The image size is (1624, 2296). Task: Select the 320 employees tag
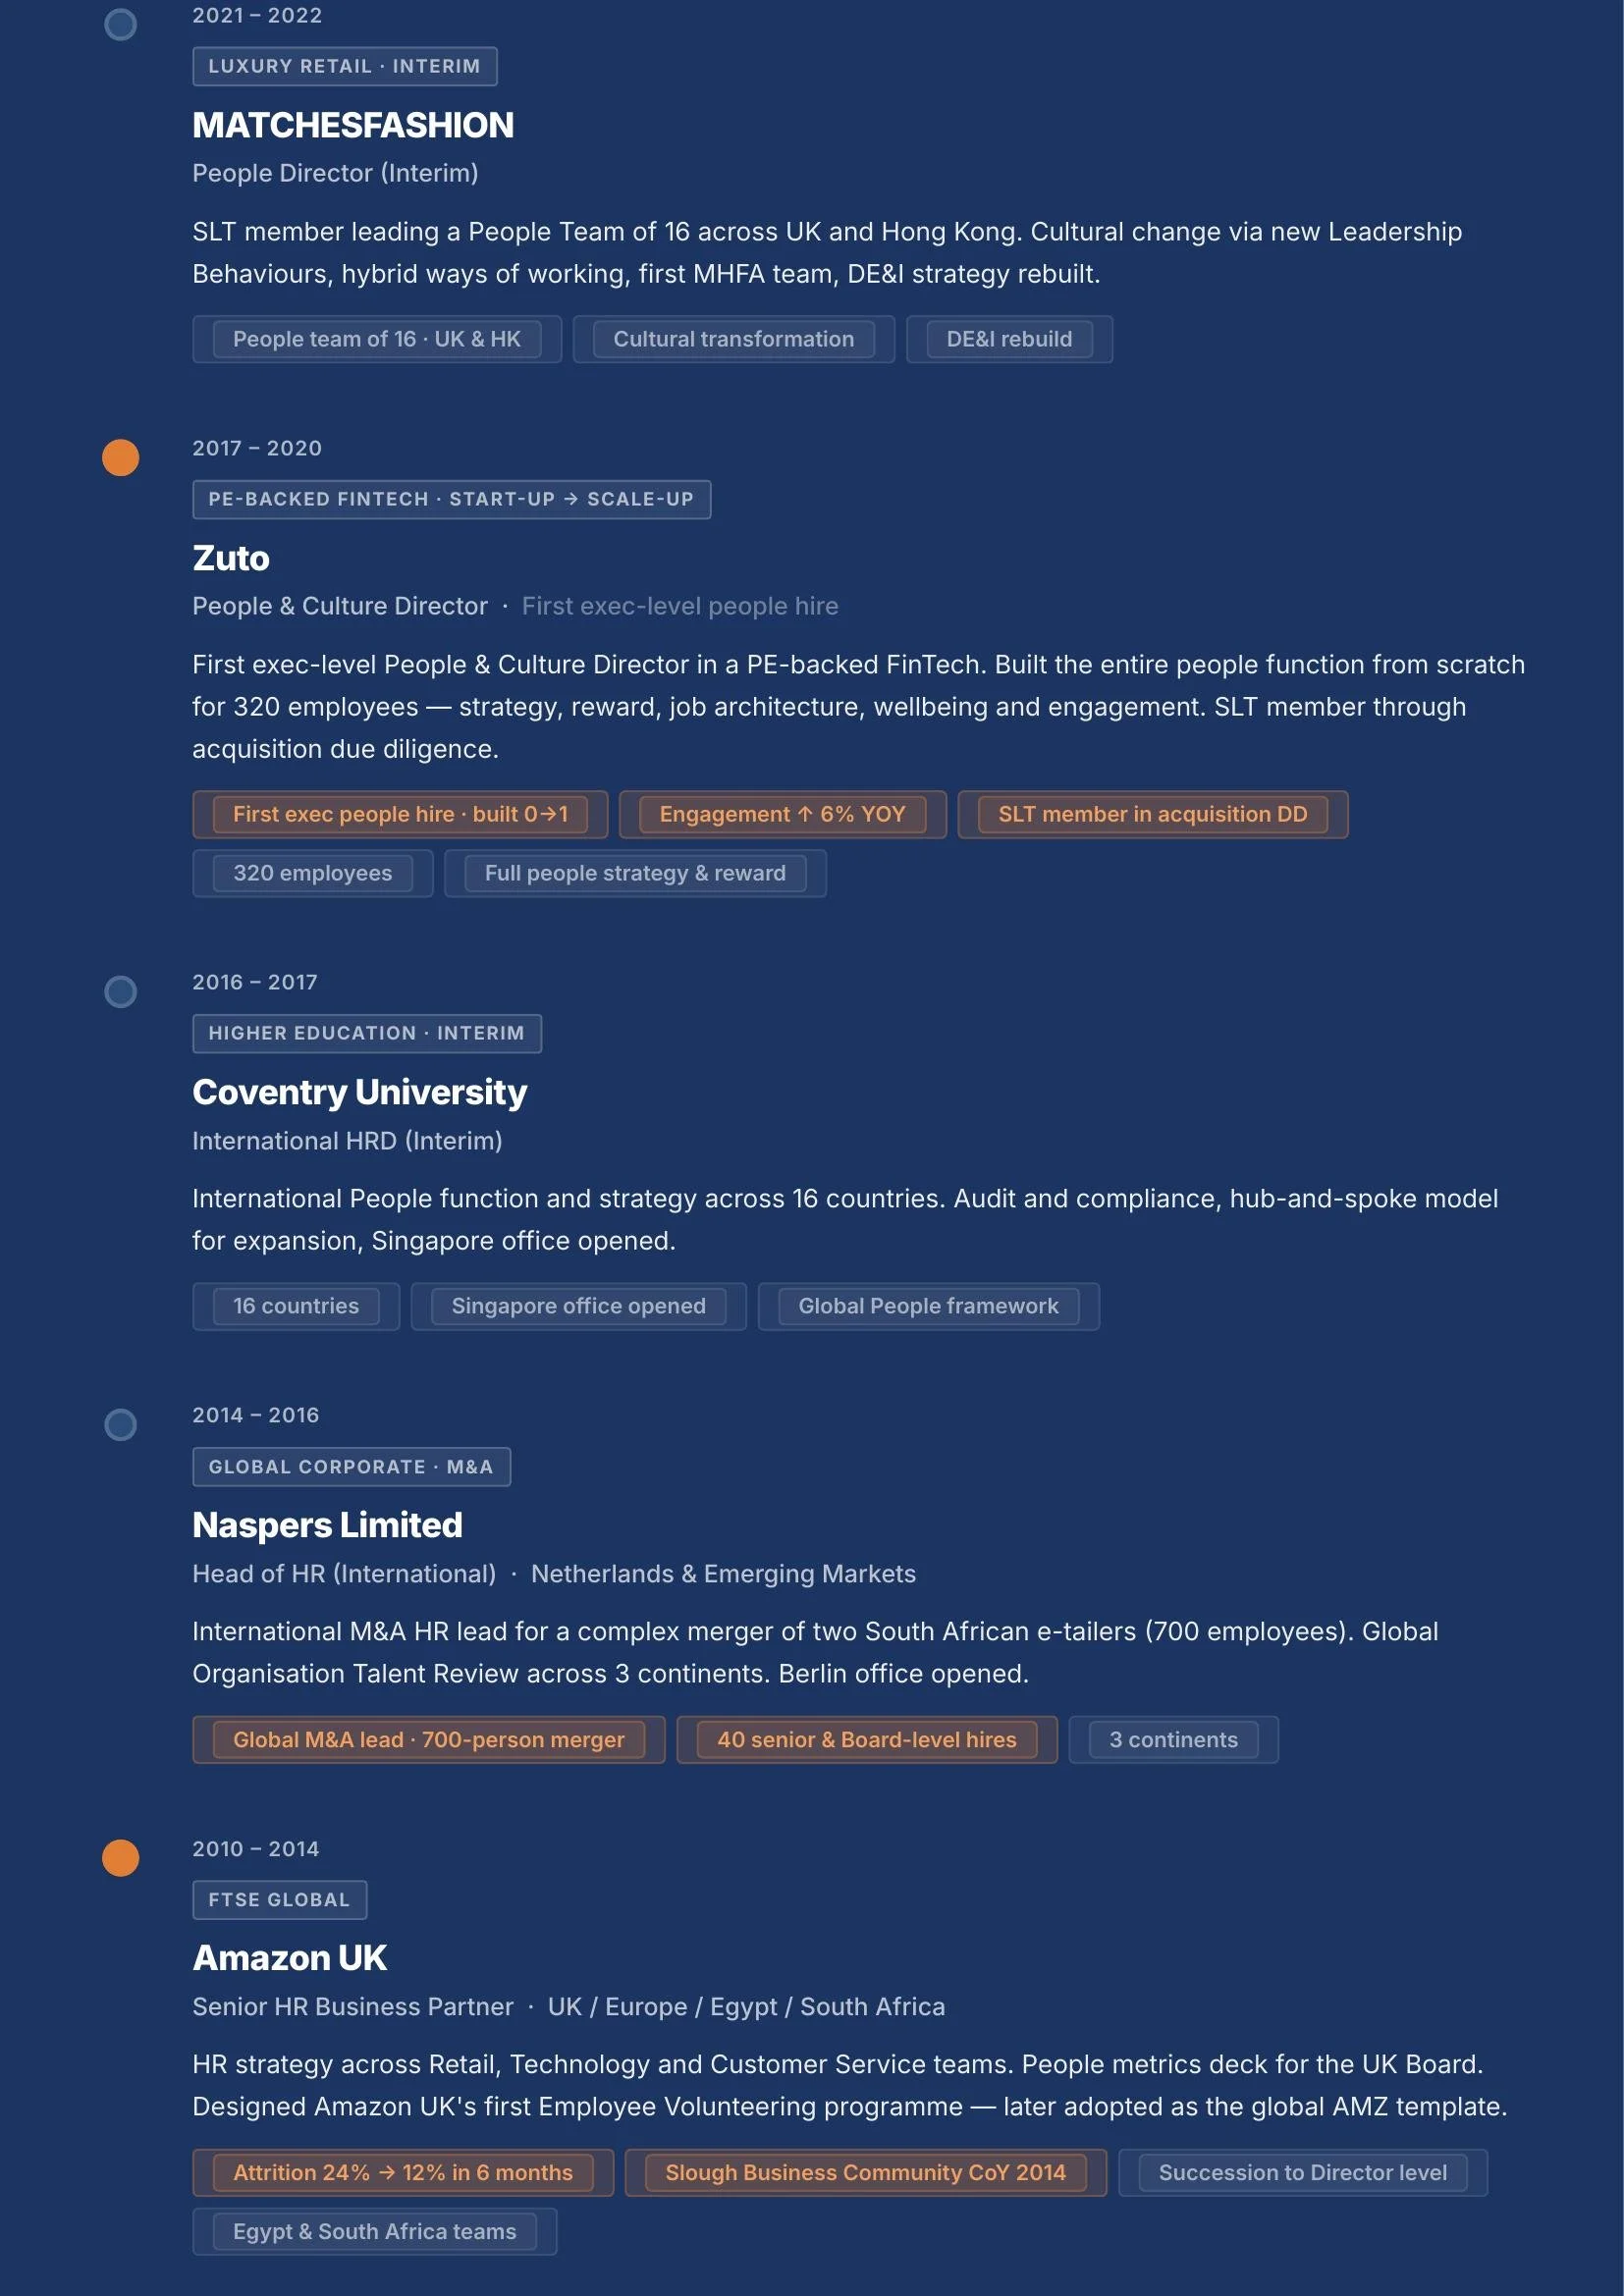coord(313,873)
